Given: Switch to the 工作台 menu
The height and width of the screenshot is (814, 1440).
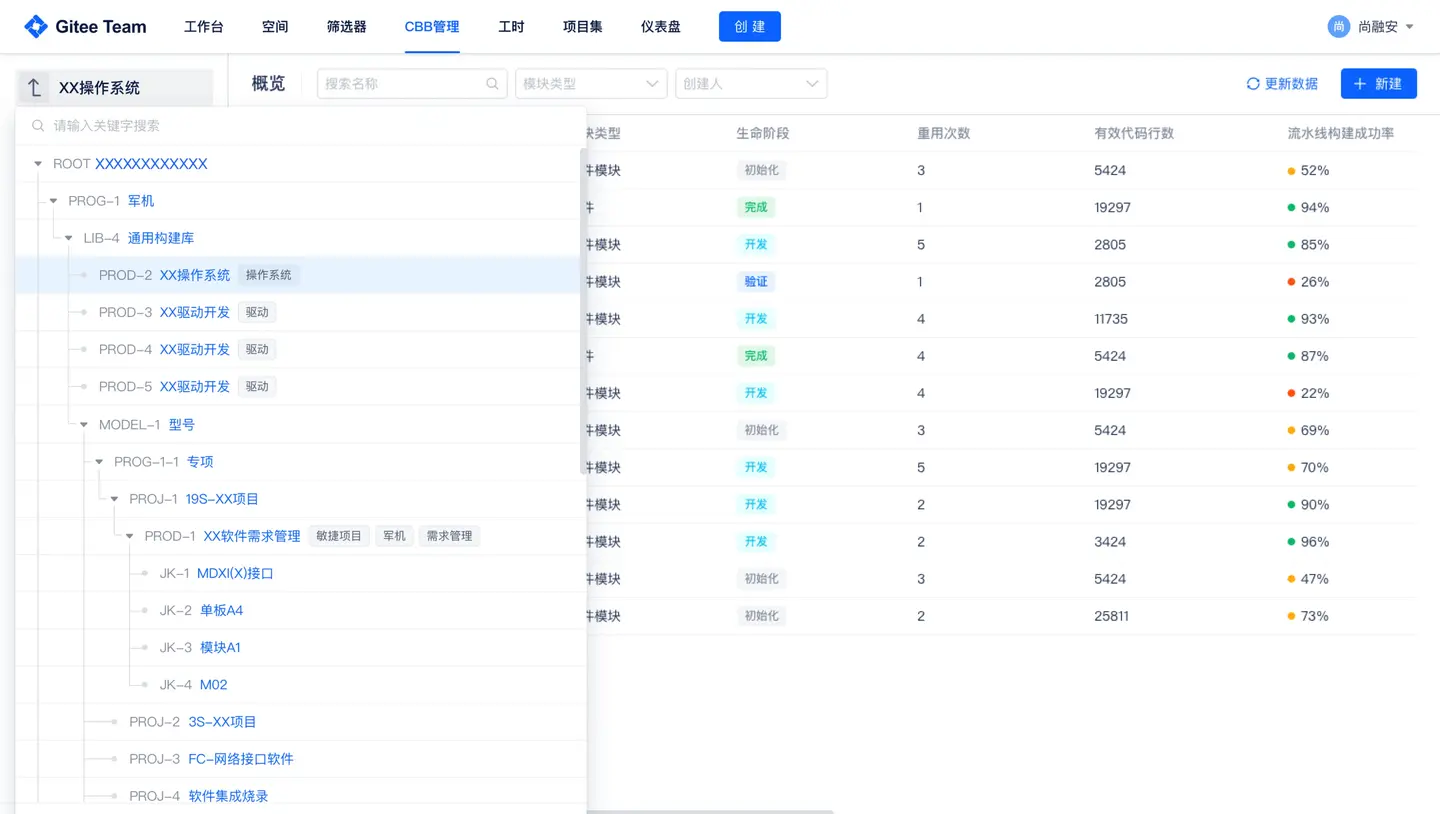Looking at the screenshot, I should pyautogui.click(x=204, y=27).
